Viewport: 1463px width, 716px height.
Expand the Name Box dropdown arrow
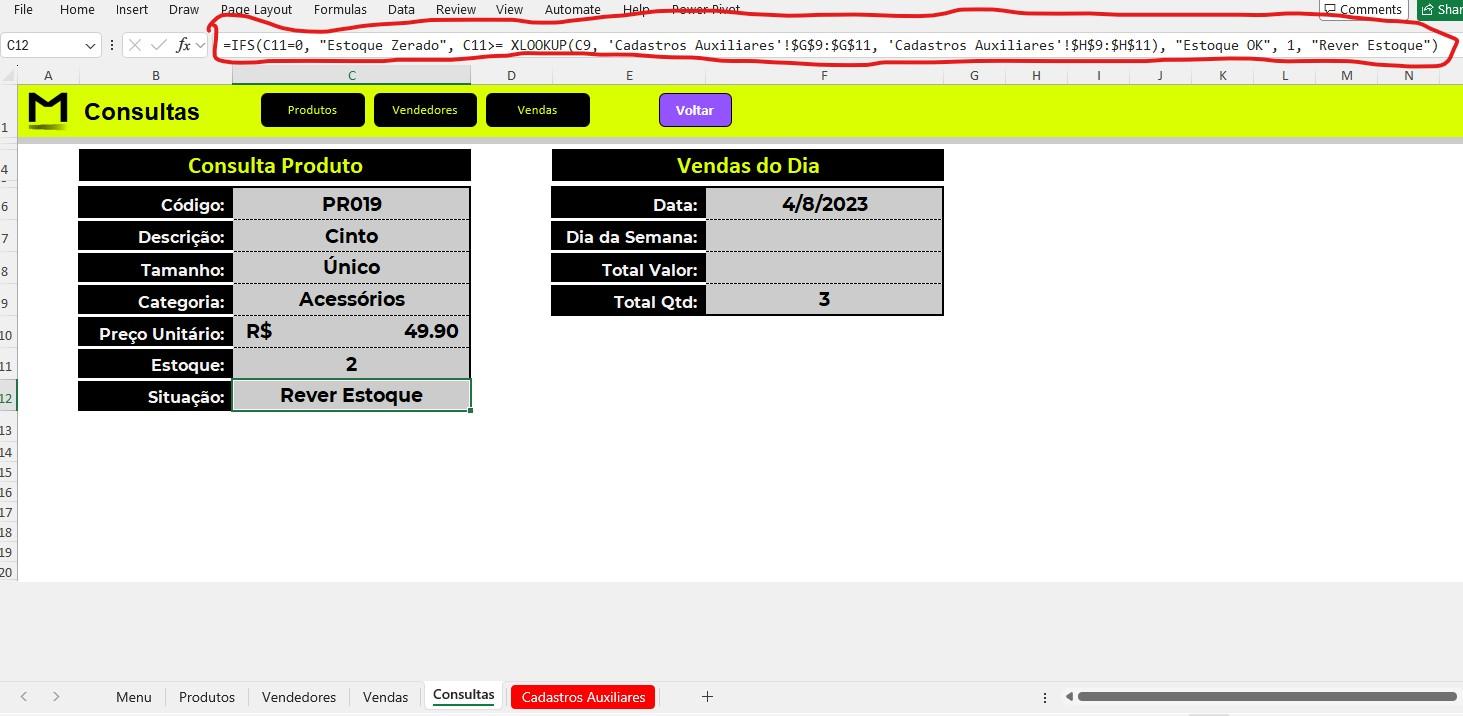[x=91, y=45]
